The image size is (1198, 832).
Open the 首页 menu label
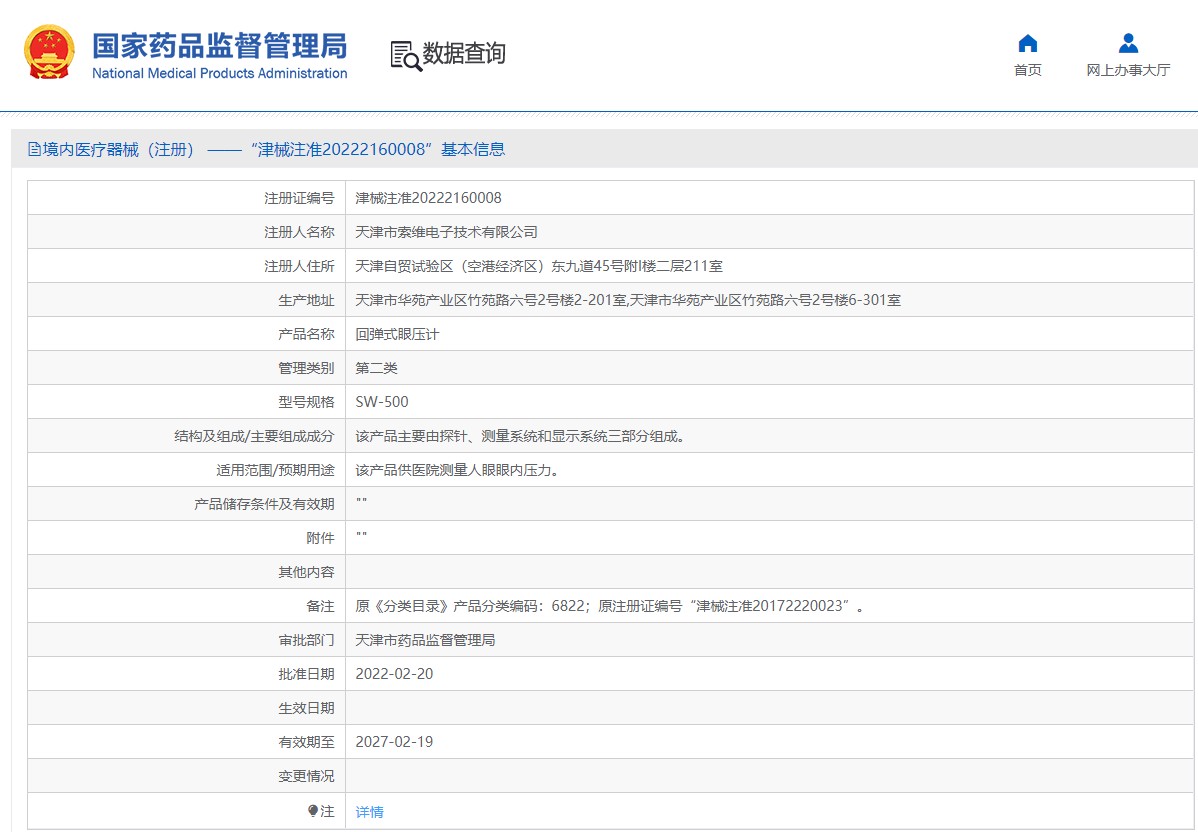1027,70
